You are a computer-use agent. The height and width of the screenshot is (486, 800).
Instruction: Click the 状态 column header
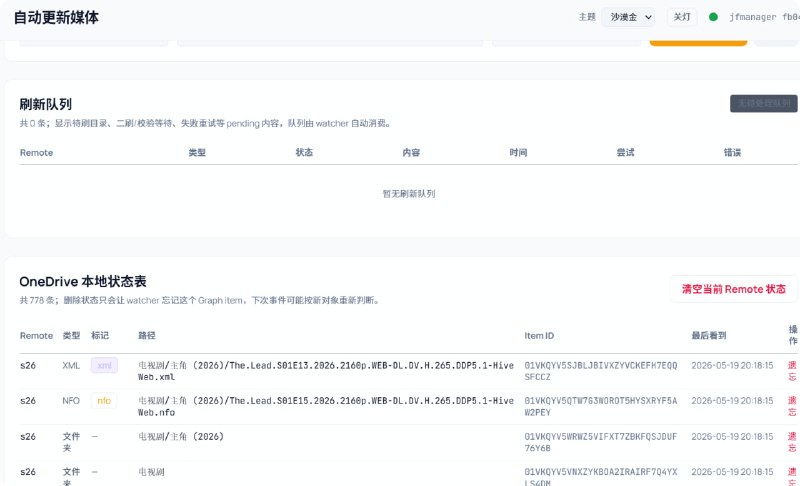(304, 152)
